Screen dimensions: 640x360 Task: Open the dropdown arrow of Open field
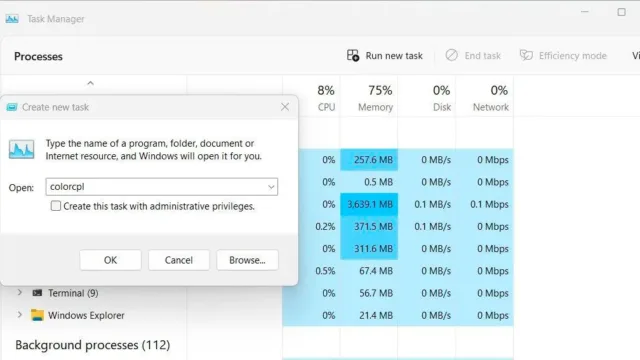click(x=271, y=187)
